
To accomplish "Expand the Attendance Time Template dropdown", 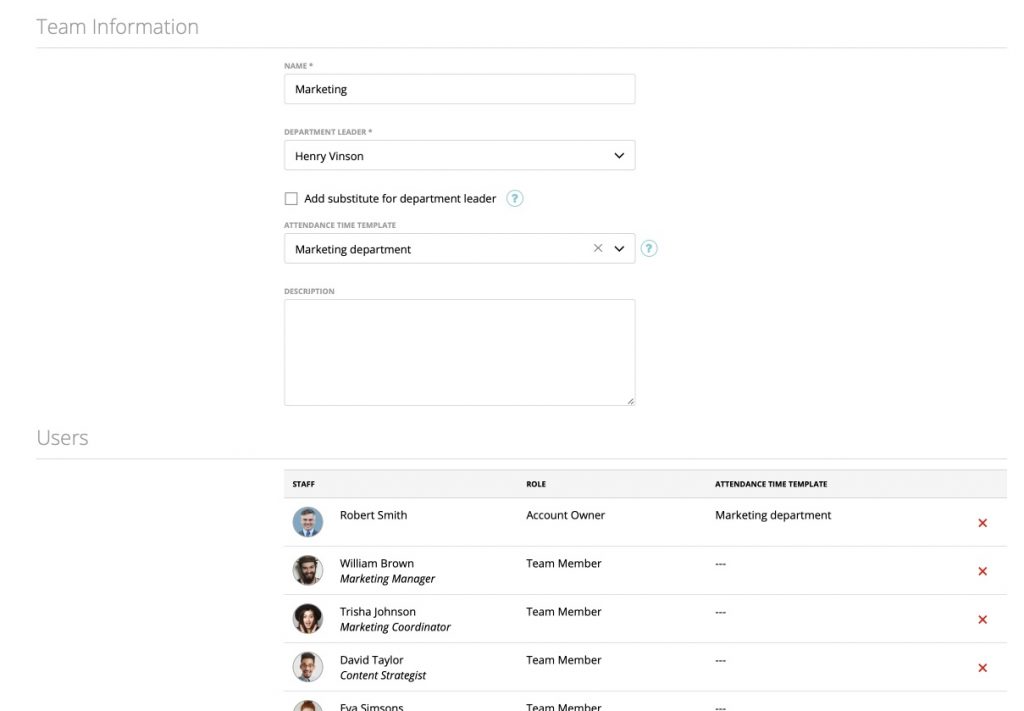I will click(x=620, y=248).
